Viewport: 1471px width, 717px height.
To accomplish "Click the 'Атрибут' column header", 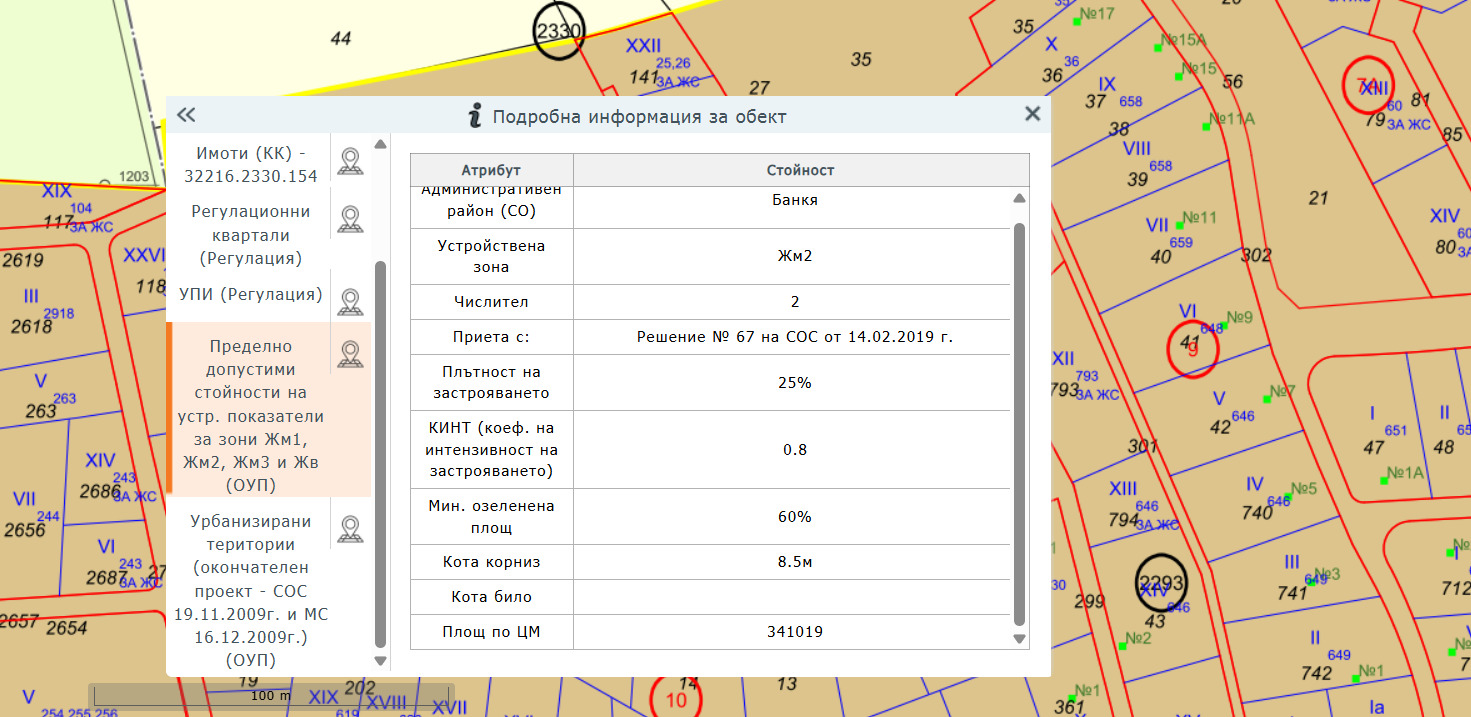I will tap(491, 169).
